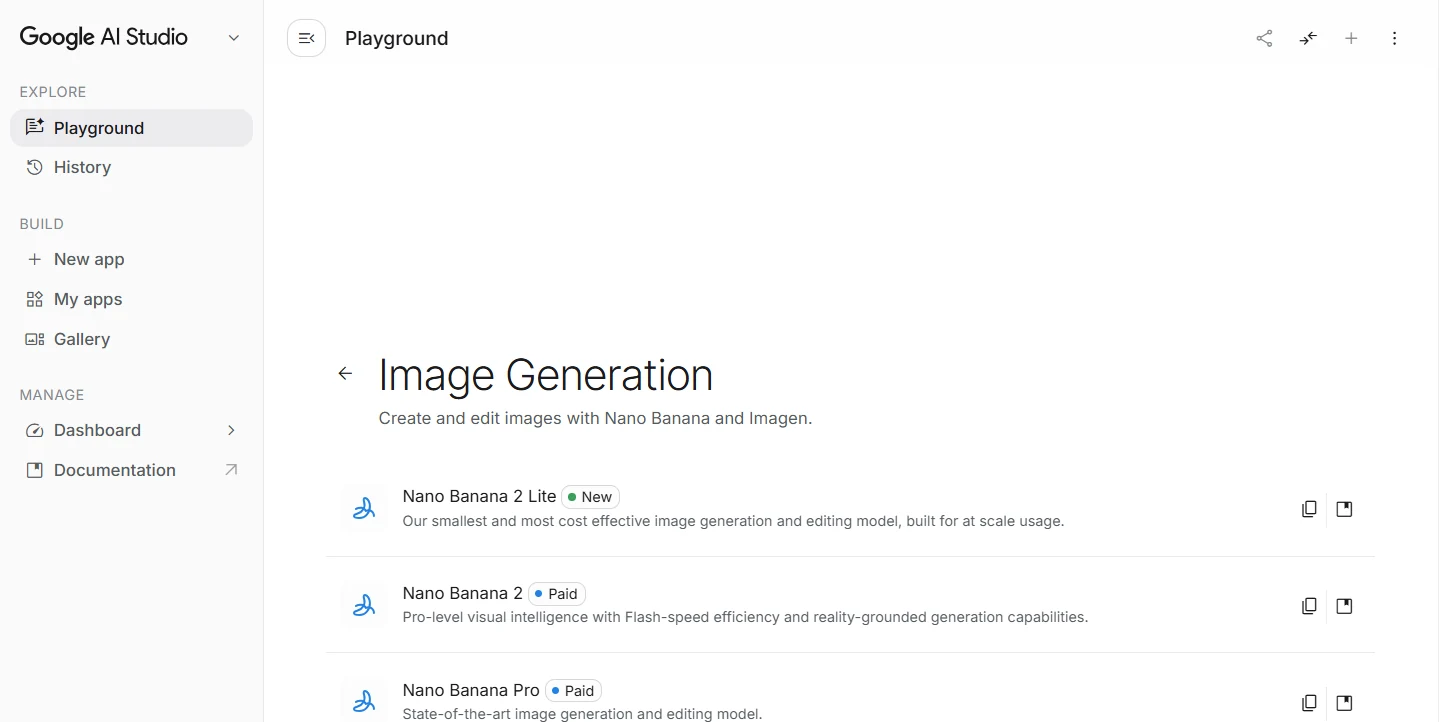Click the plus icon for a new chat
The height and width of the screenshot is (722, 1450).
pos(1351,38)
